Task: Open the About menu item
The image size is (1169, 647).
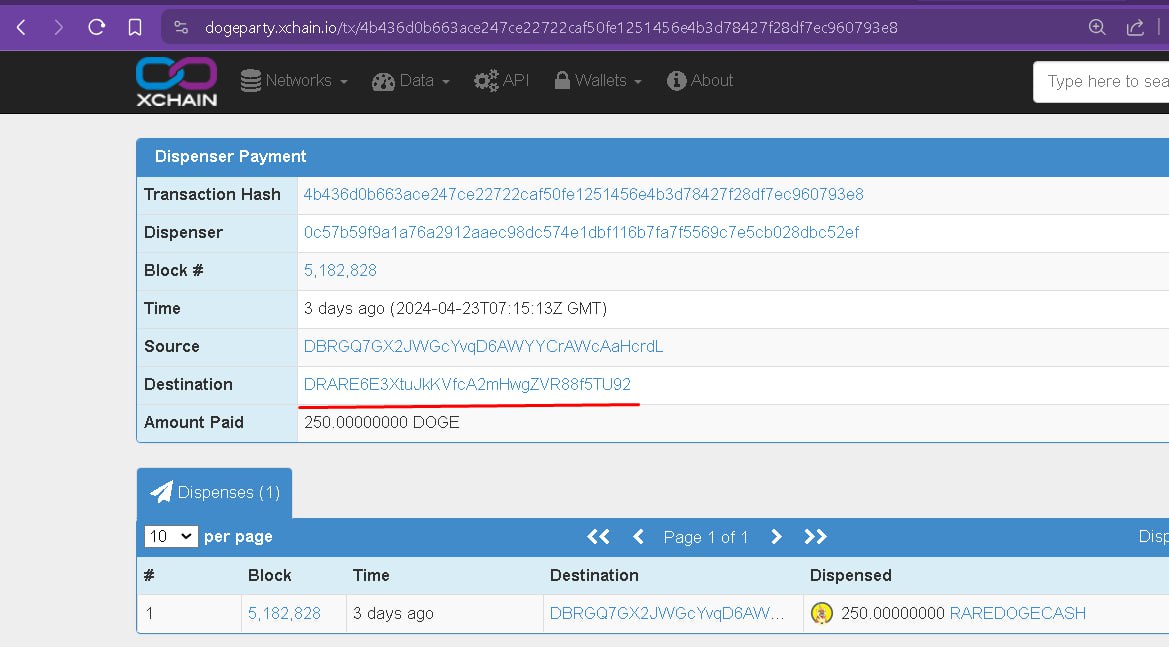Action: pyautogui.click(x=700, y=81)
